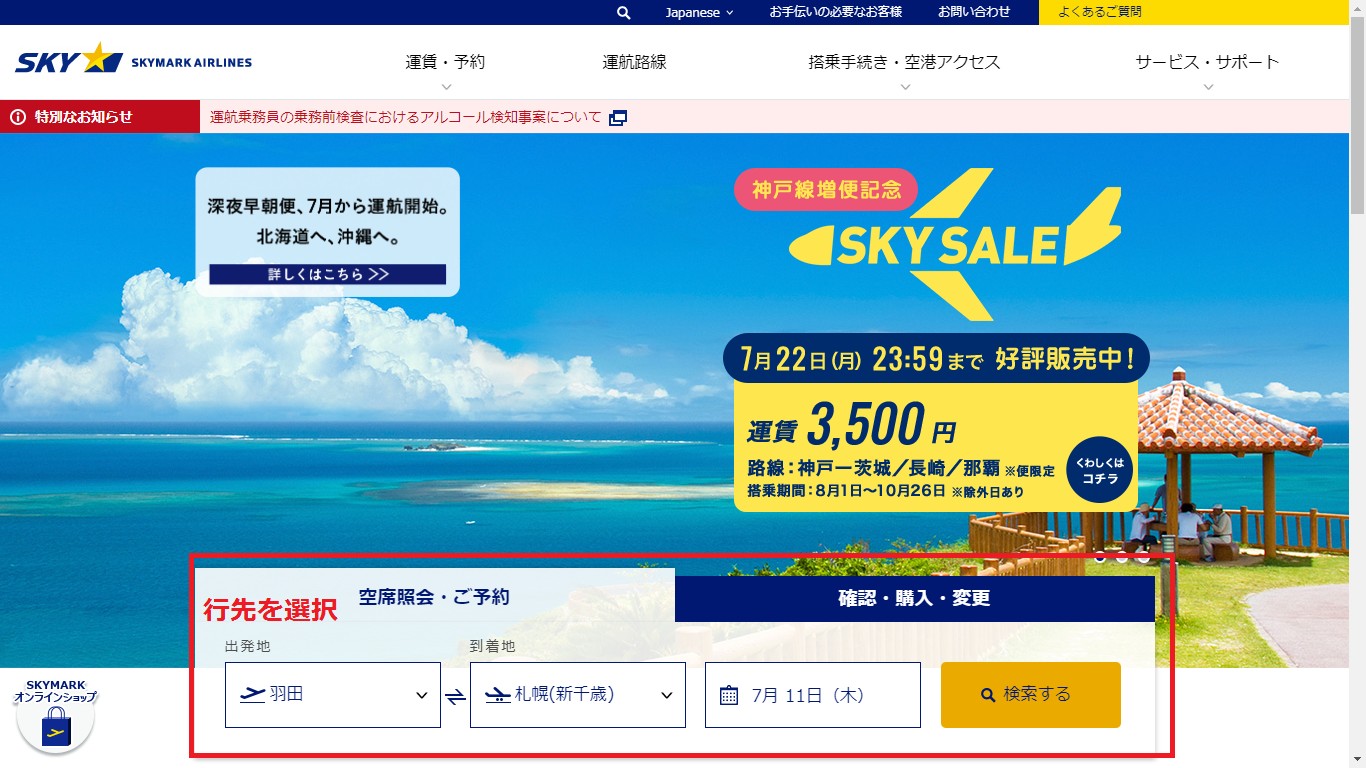
Task: Click the 検索する search button
Action: (1031, 695)
